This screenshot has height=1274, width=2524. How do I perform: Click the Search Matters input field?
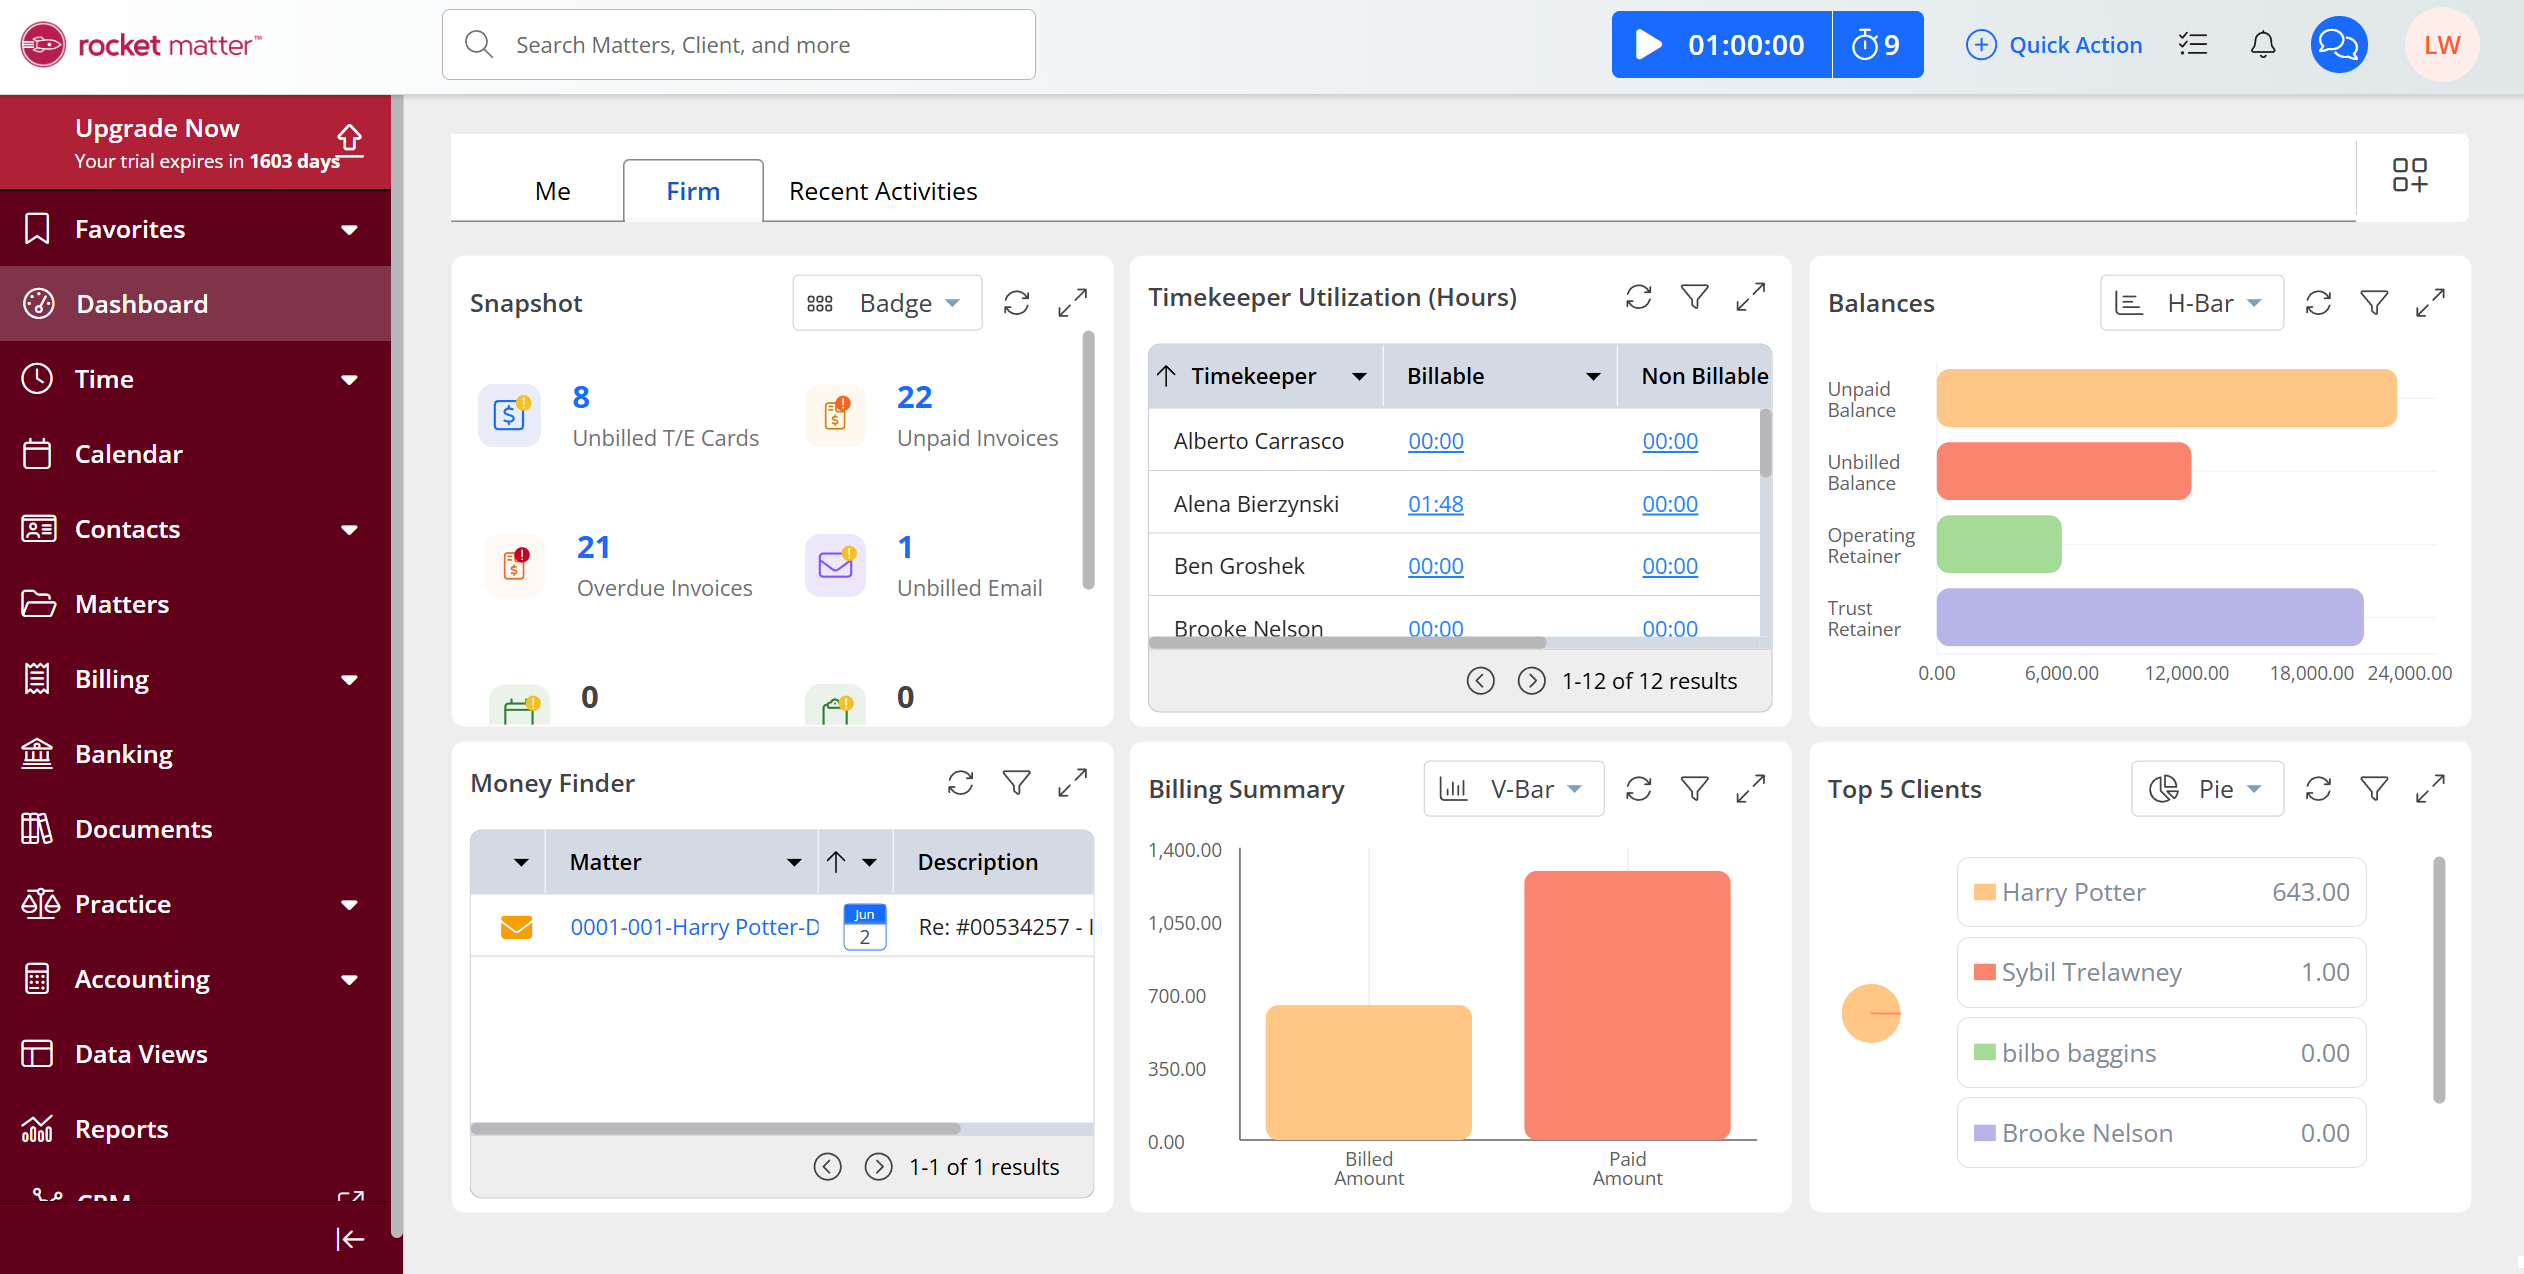(740, 45)
